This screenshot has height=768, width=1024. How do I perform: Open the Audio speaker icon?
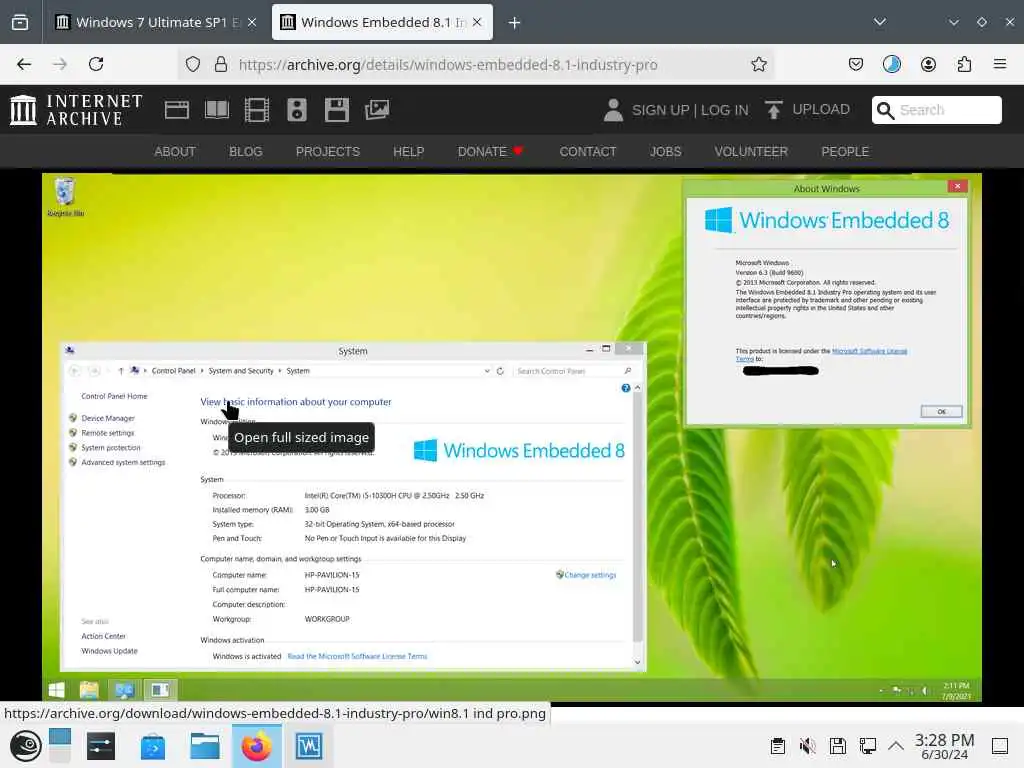pos(296,110)
